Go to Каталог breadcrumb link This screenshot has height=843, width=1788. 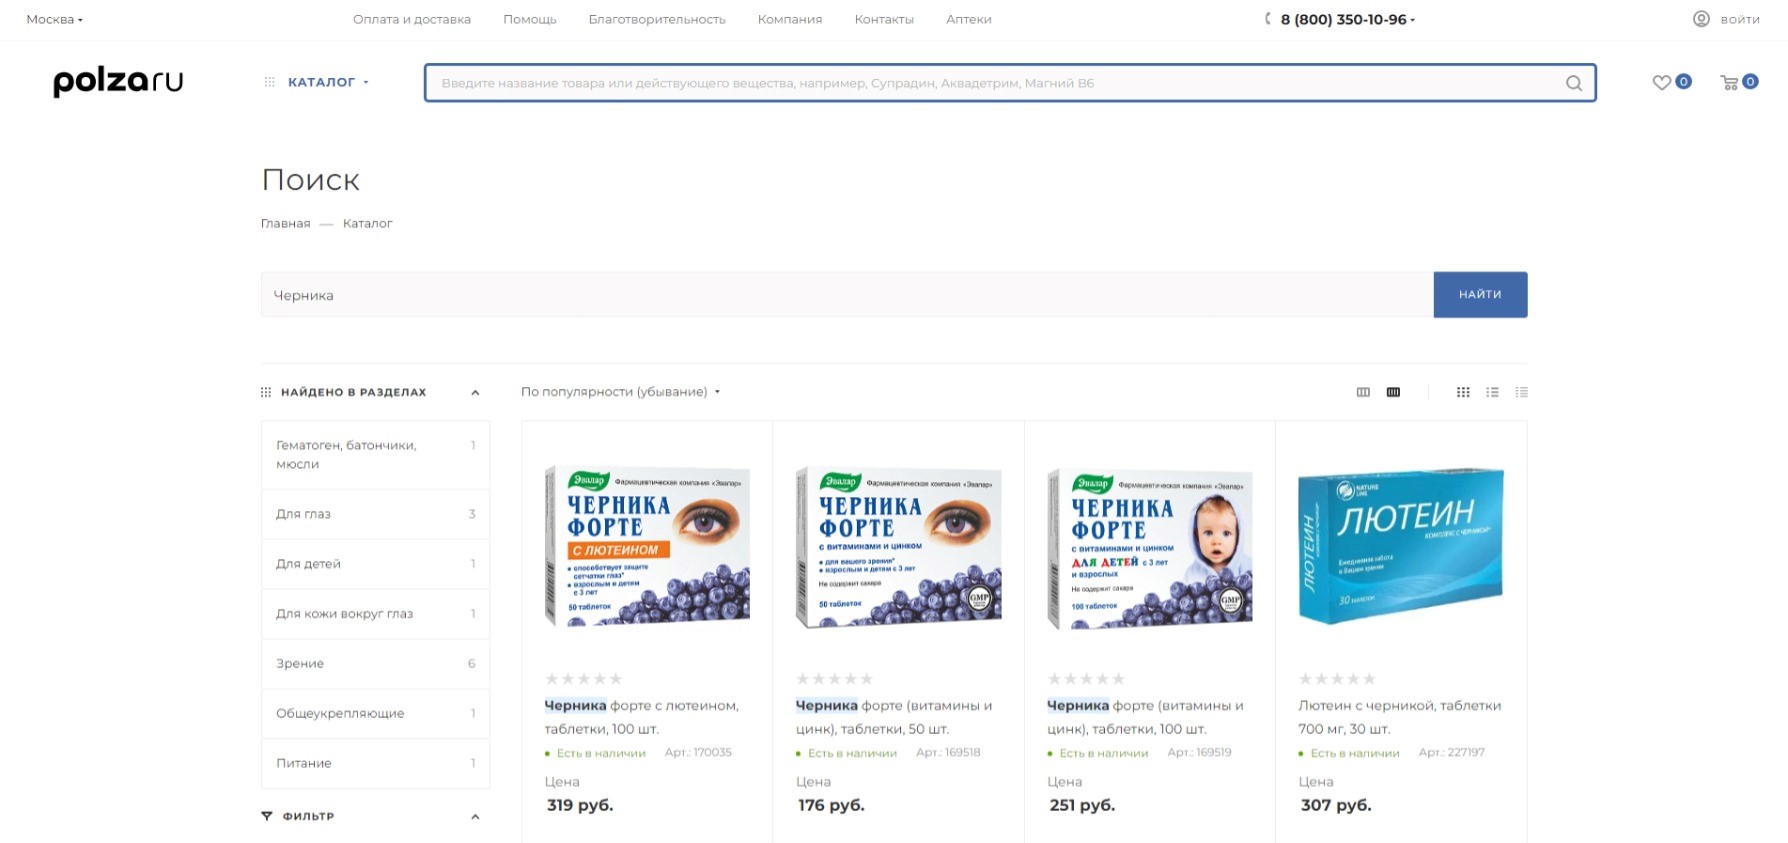point(367,223)
